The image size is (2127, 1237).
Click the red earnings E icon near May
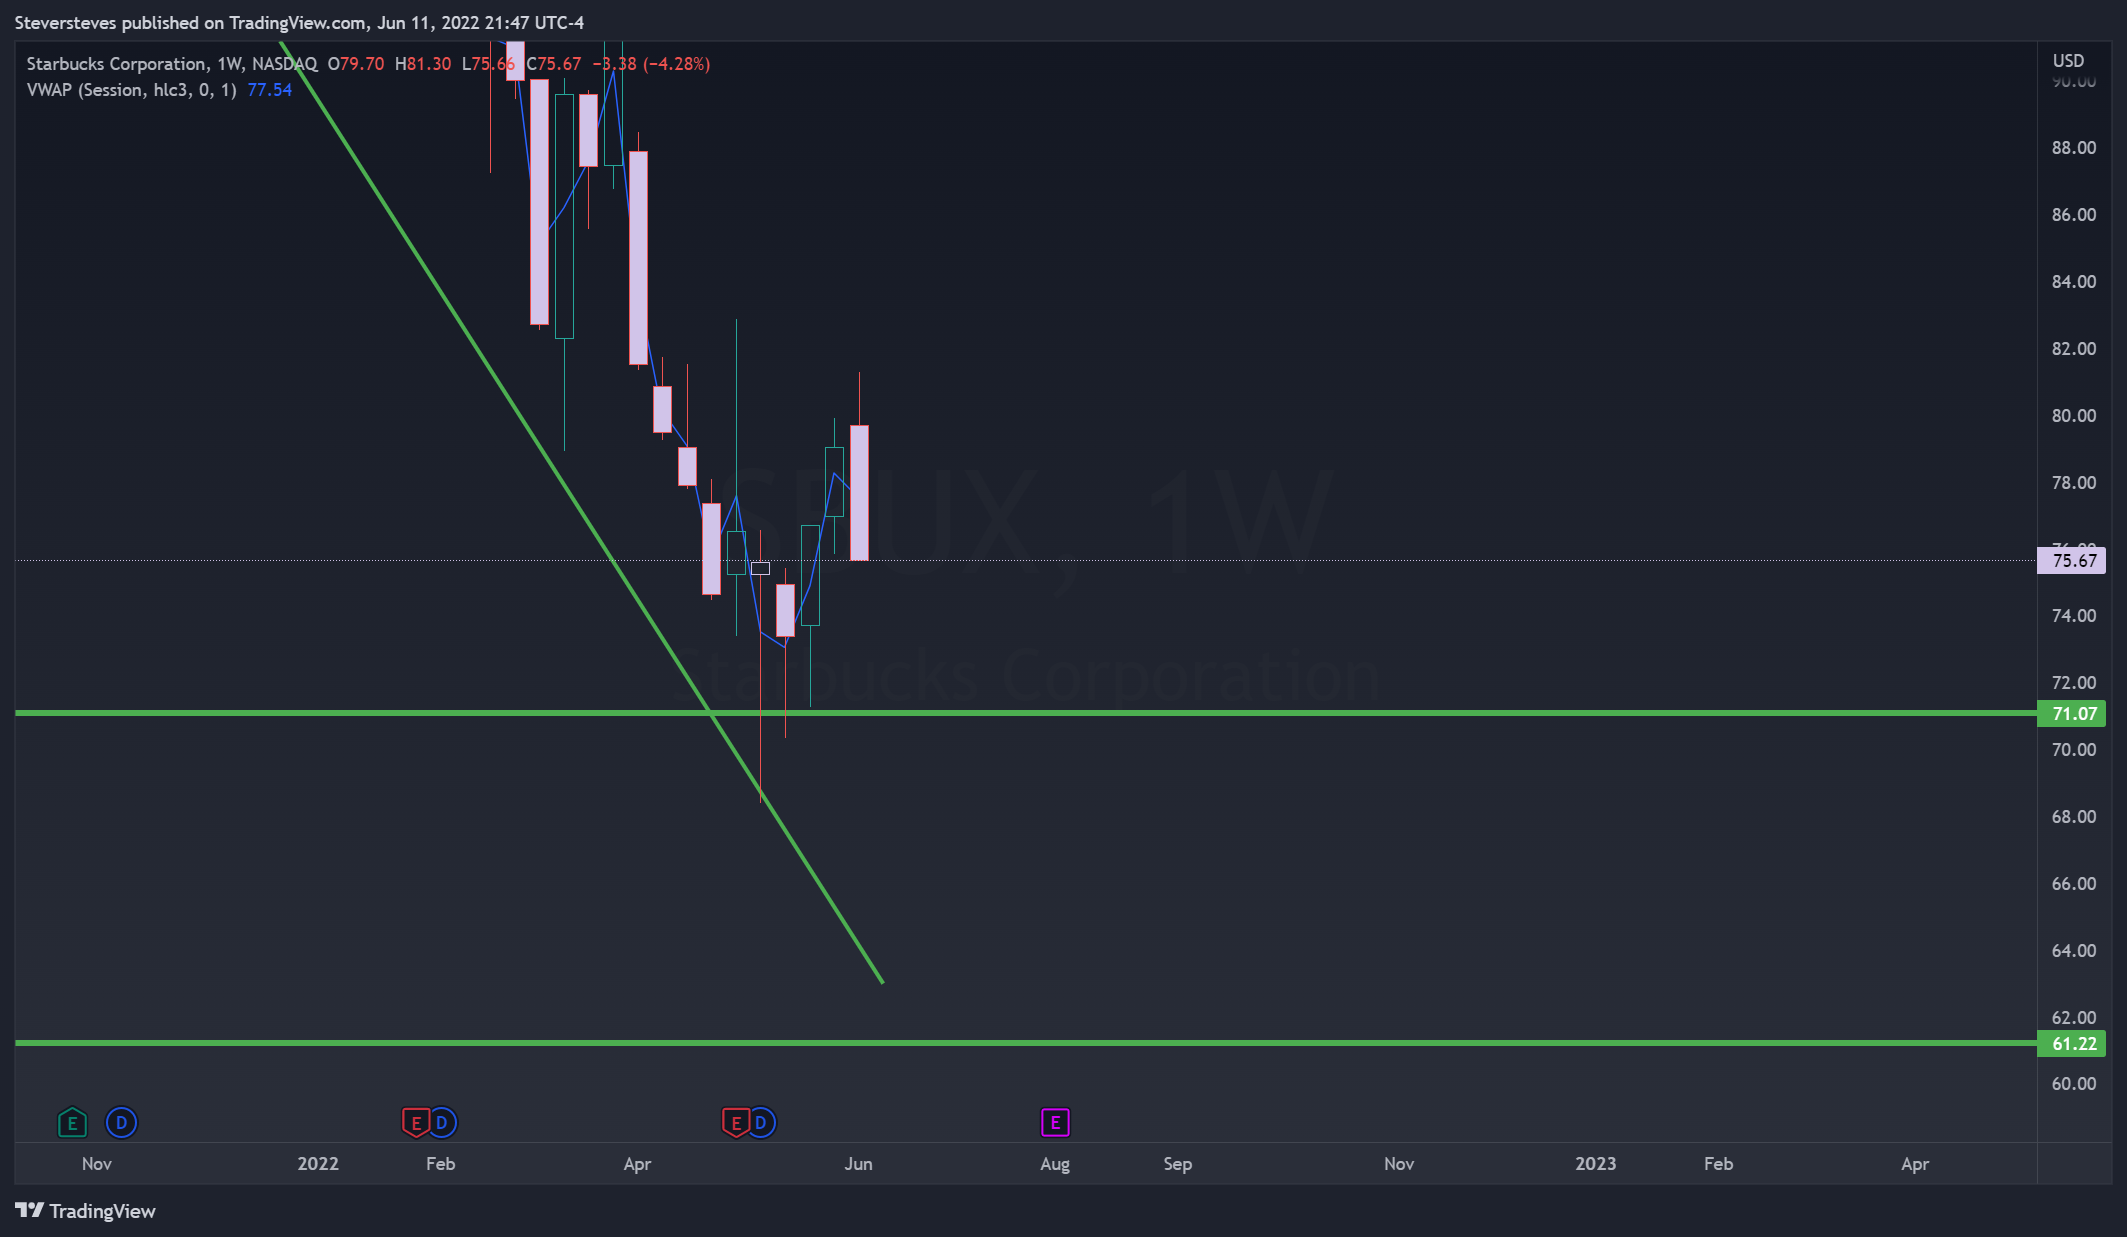[736, 1123]
